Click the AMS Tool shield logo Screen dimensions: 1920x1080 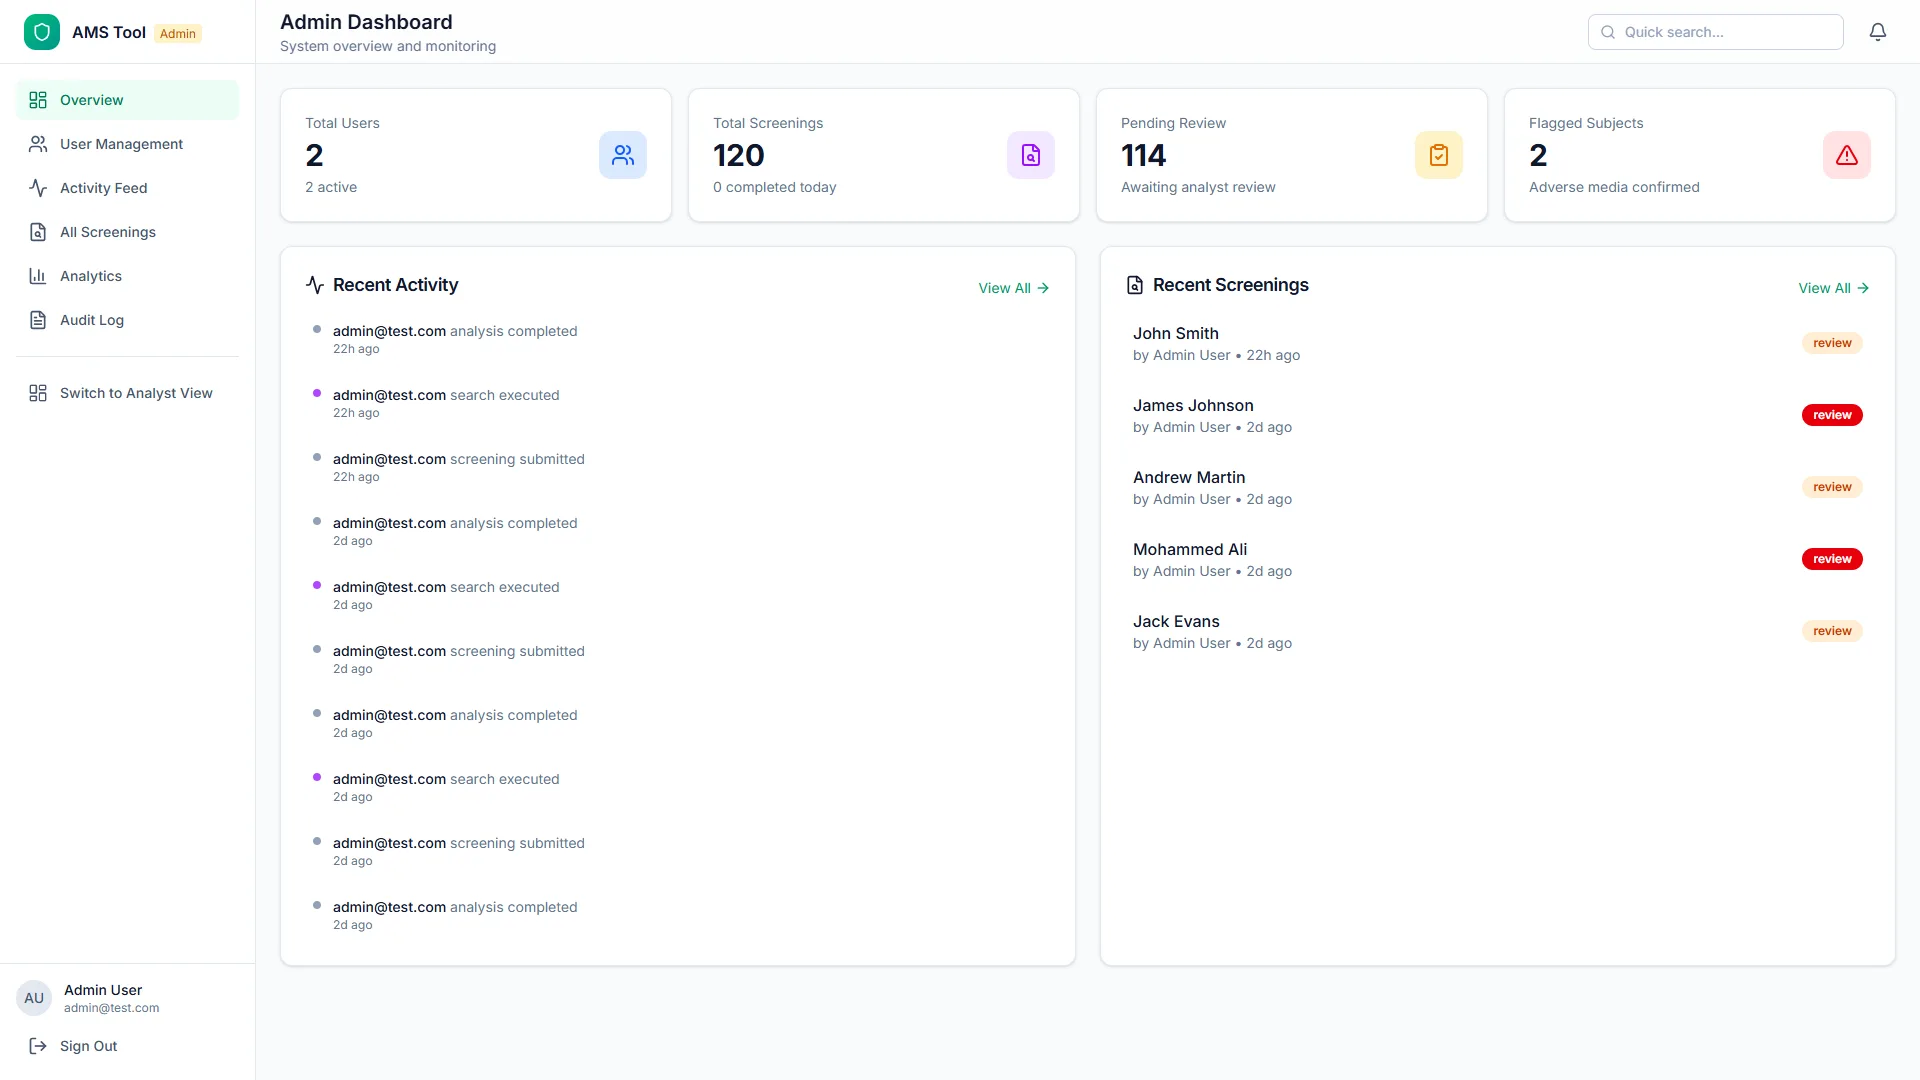42,32
